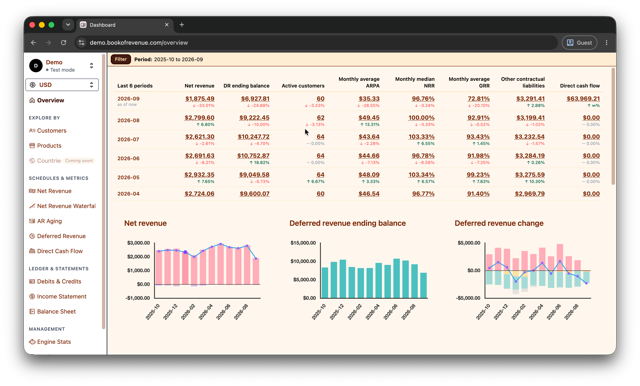
Task: Click GRR value 72.81%
Action: click(x=478, y=99)
